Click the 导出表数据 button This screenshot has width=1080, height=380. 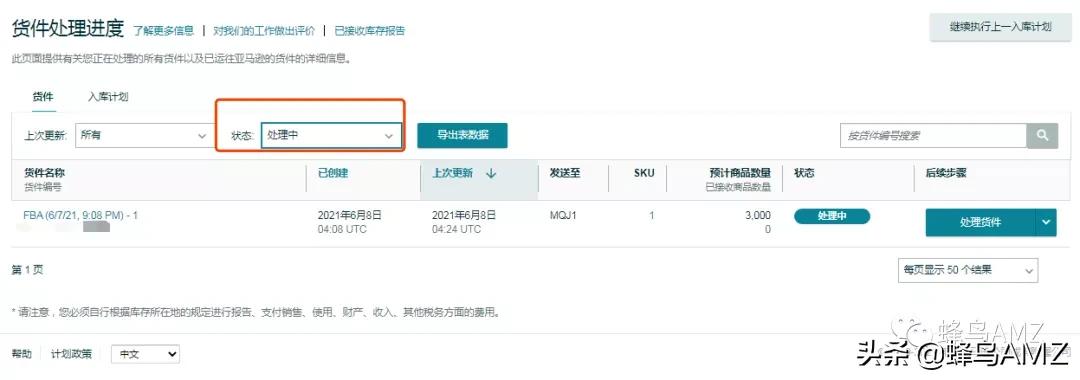pyautogui.click(x=462, y=135)
